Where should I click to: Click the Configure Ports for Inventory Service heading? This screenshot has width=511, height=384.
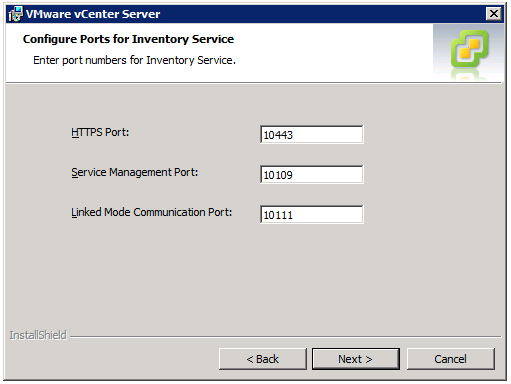point(128,39)
